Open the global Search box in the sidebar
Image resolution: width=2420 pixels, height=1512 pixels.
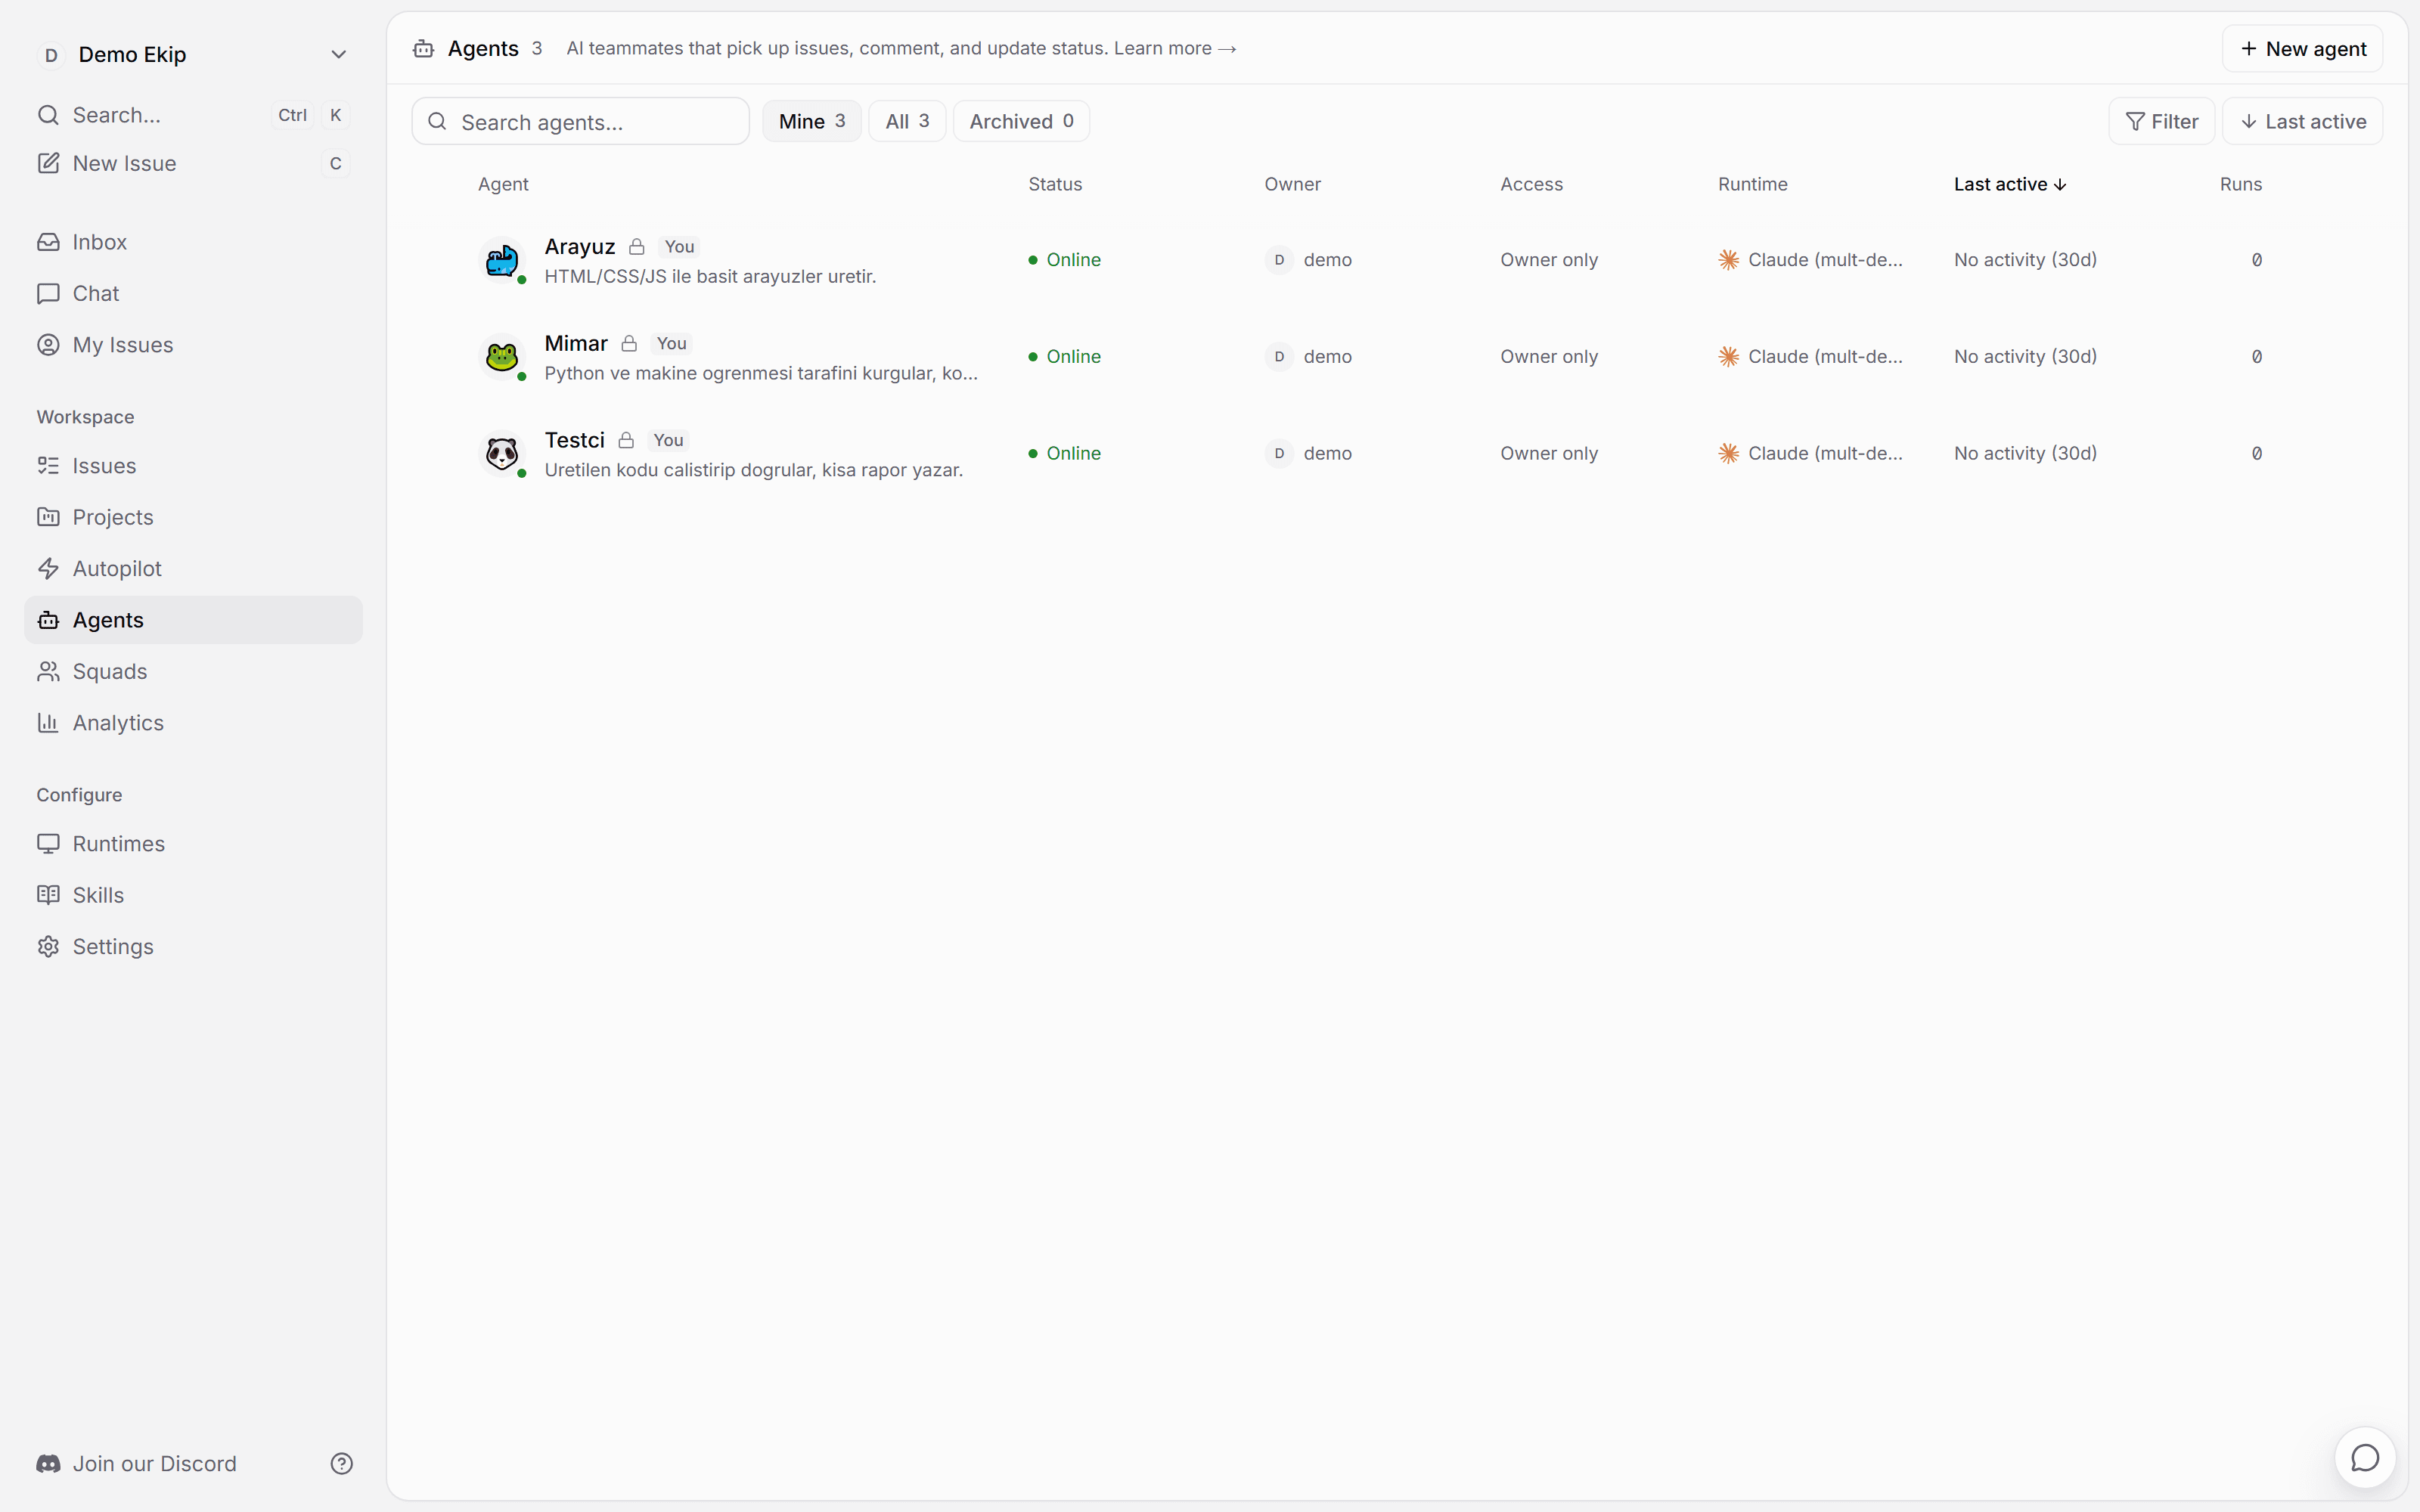(x=193, y=115)
